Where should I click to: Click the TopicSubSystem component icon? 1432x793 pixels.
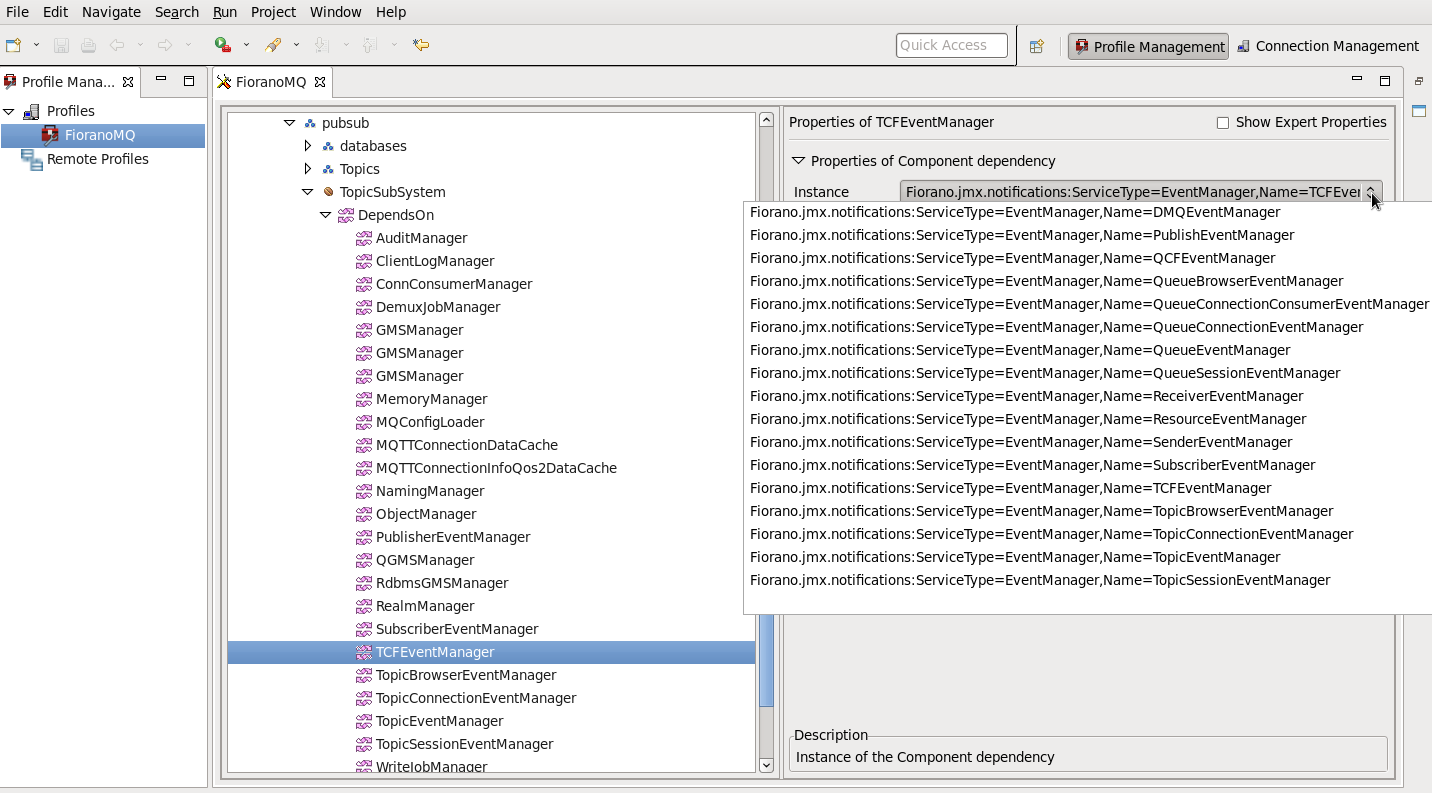328,192
